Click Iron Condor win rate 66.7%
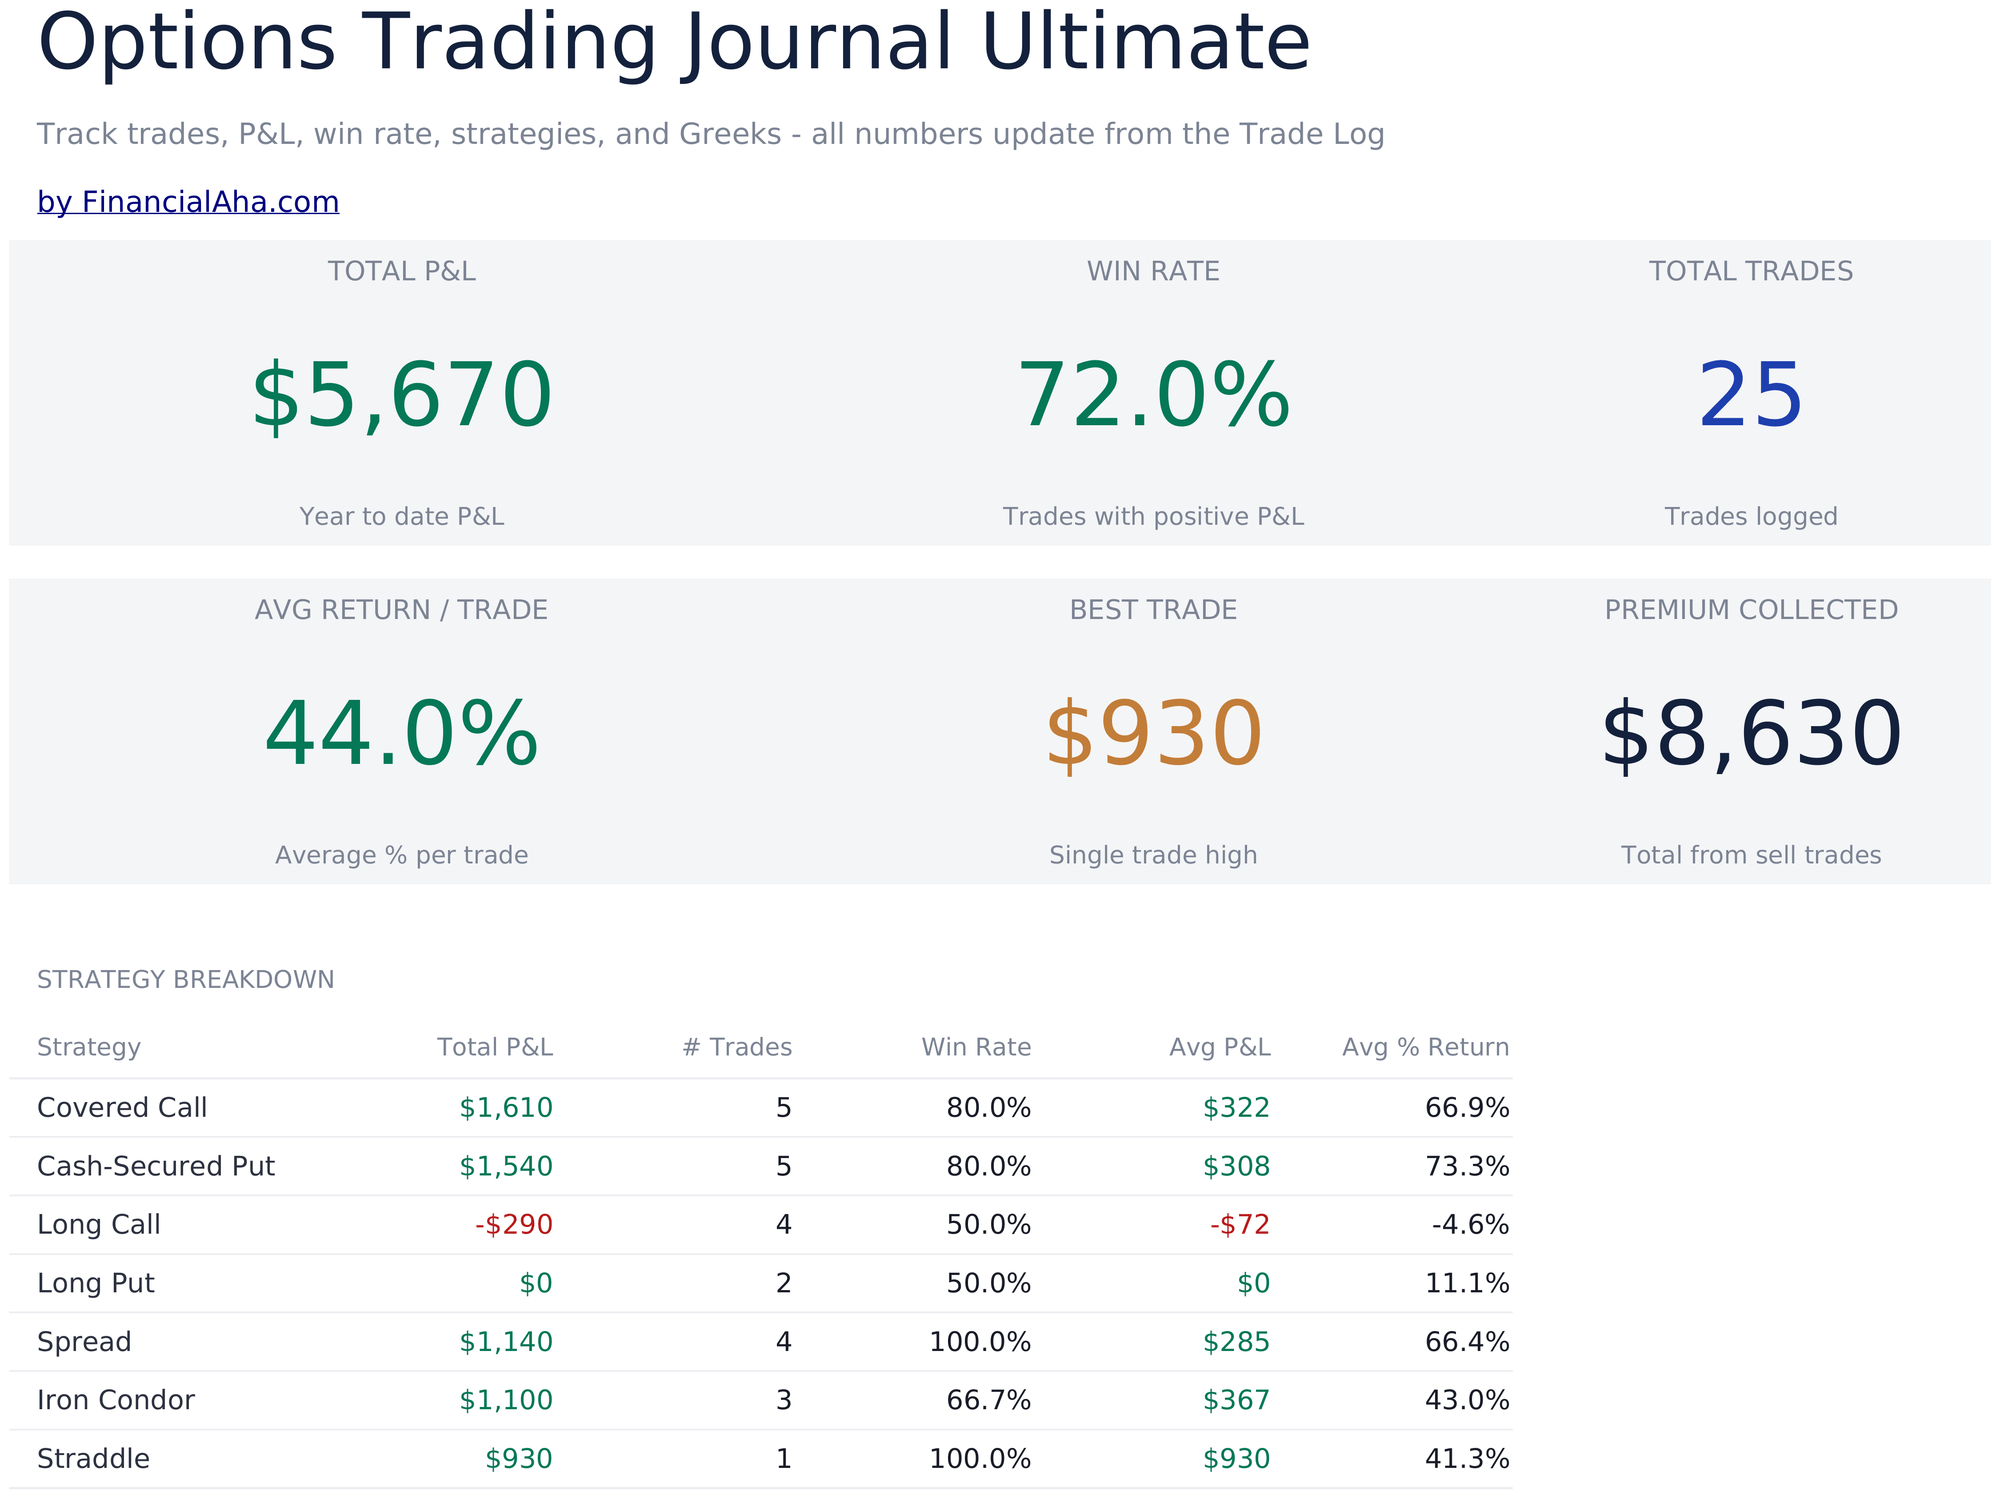The height and width of the screenshot is (1498, 2000). tap(988, 1400)
